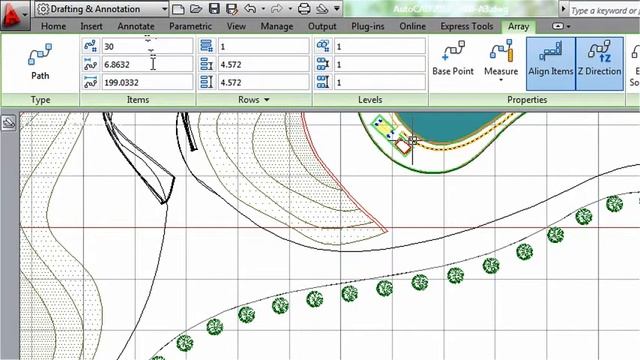Switch to the Plug-ins ribbon tab
640x360 pixels.
point(367,26)
